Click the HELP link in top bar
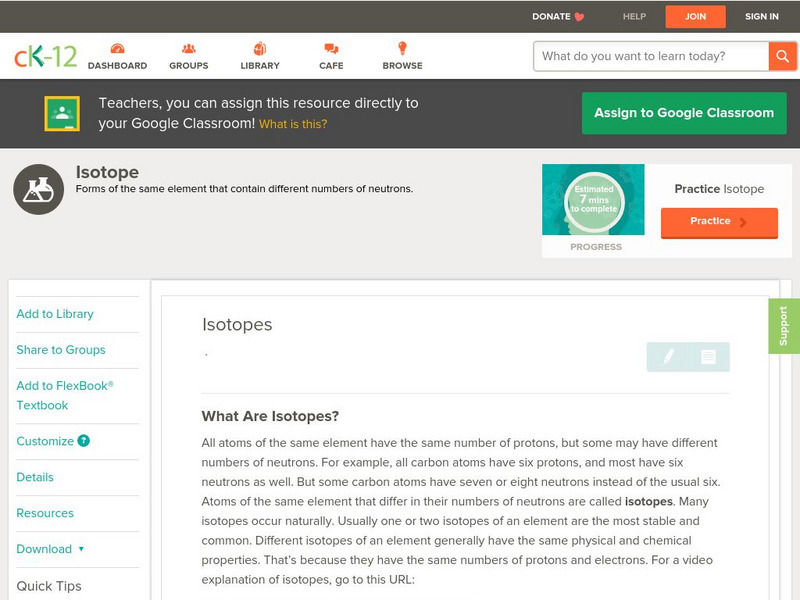 pos(634,16)
